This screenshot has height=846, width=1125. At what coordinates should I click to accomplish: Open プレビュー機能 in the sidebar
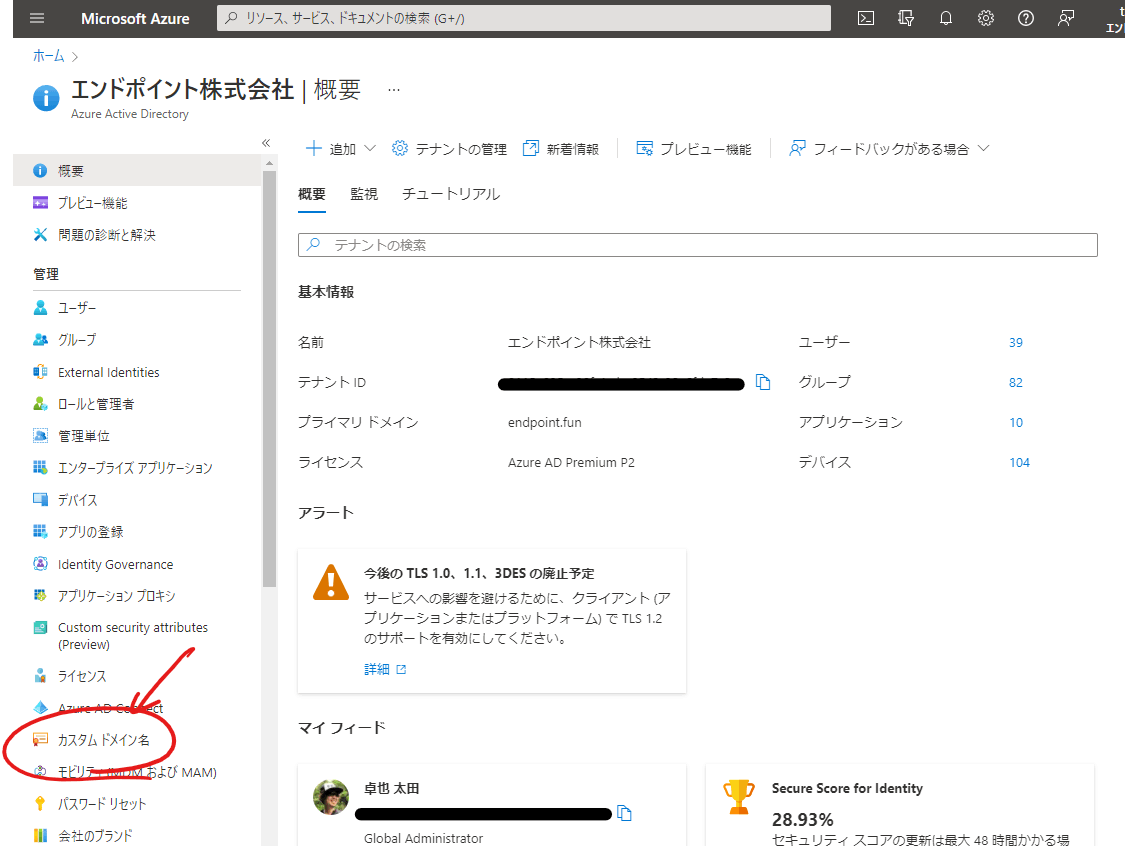[92, 203]
